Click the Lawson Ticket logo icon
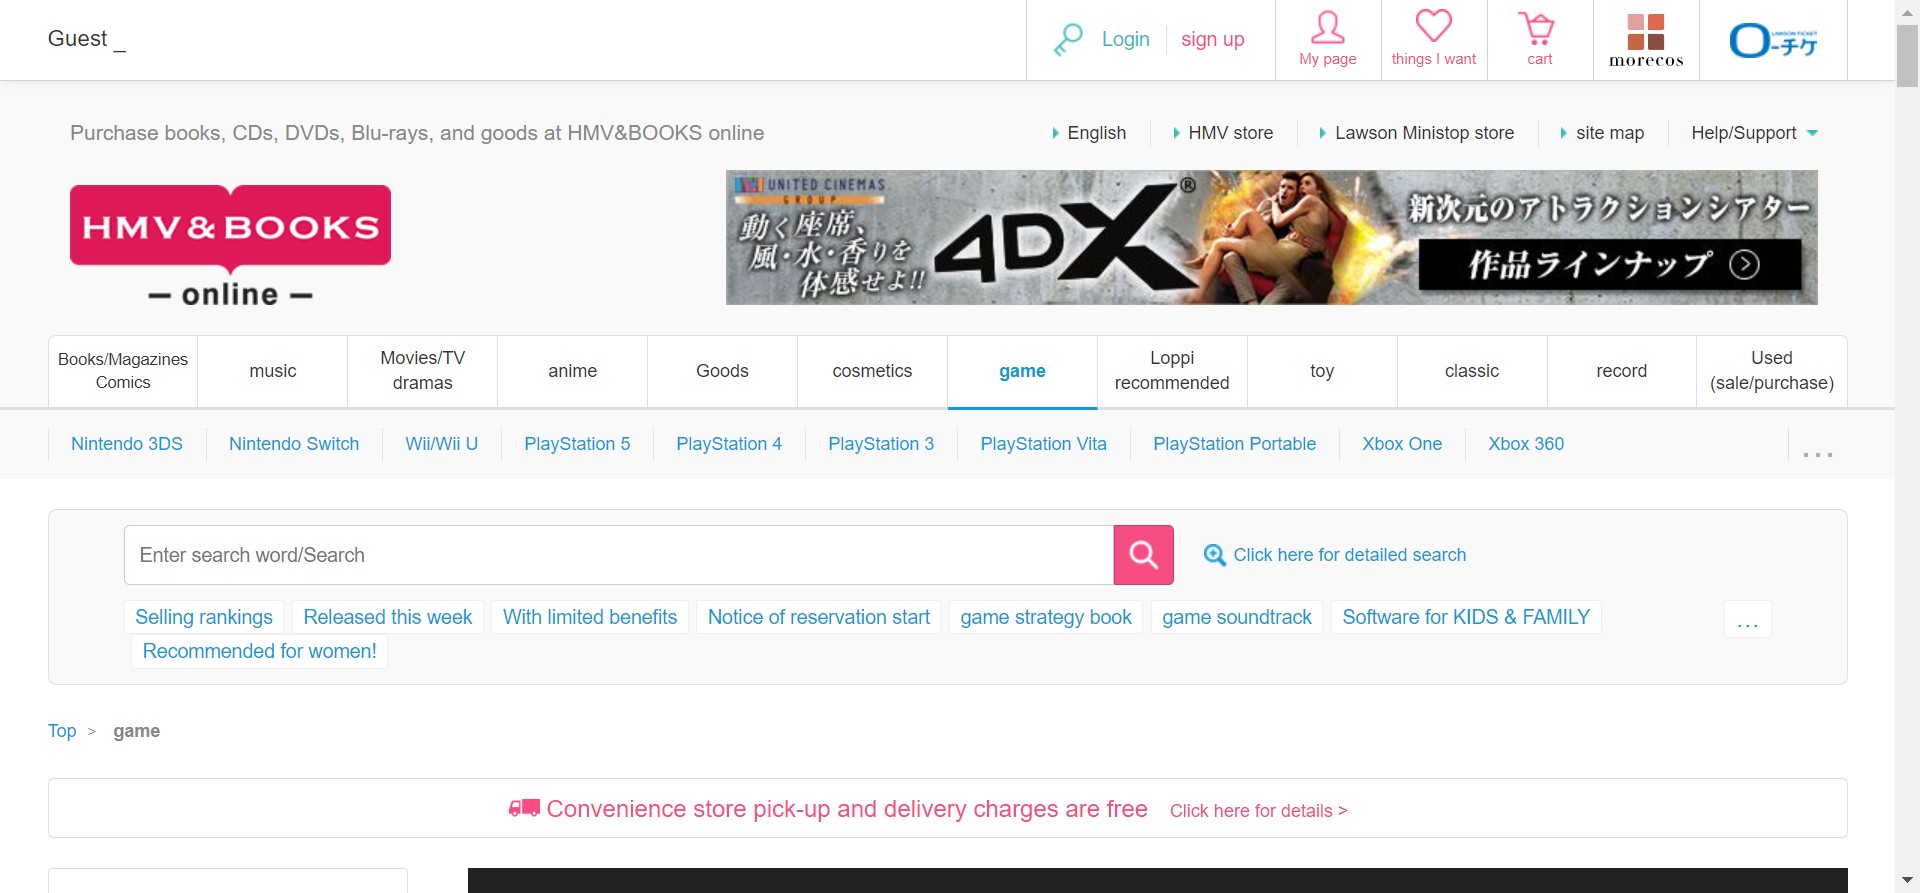 pyautogui.click(x=1773, y=41)
